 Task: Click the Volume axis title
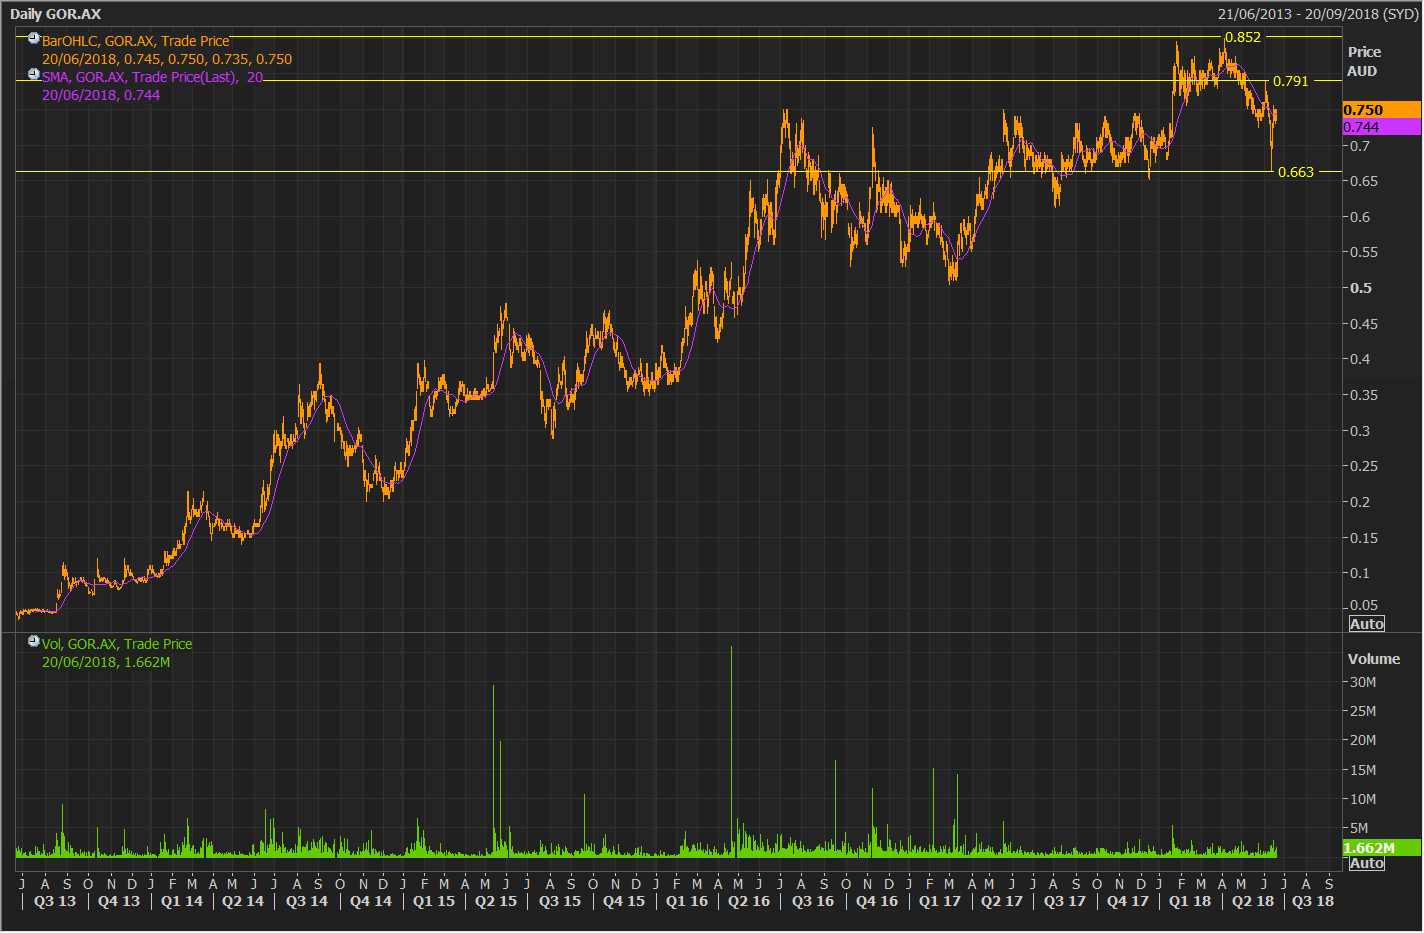(x=1374, y=659)
